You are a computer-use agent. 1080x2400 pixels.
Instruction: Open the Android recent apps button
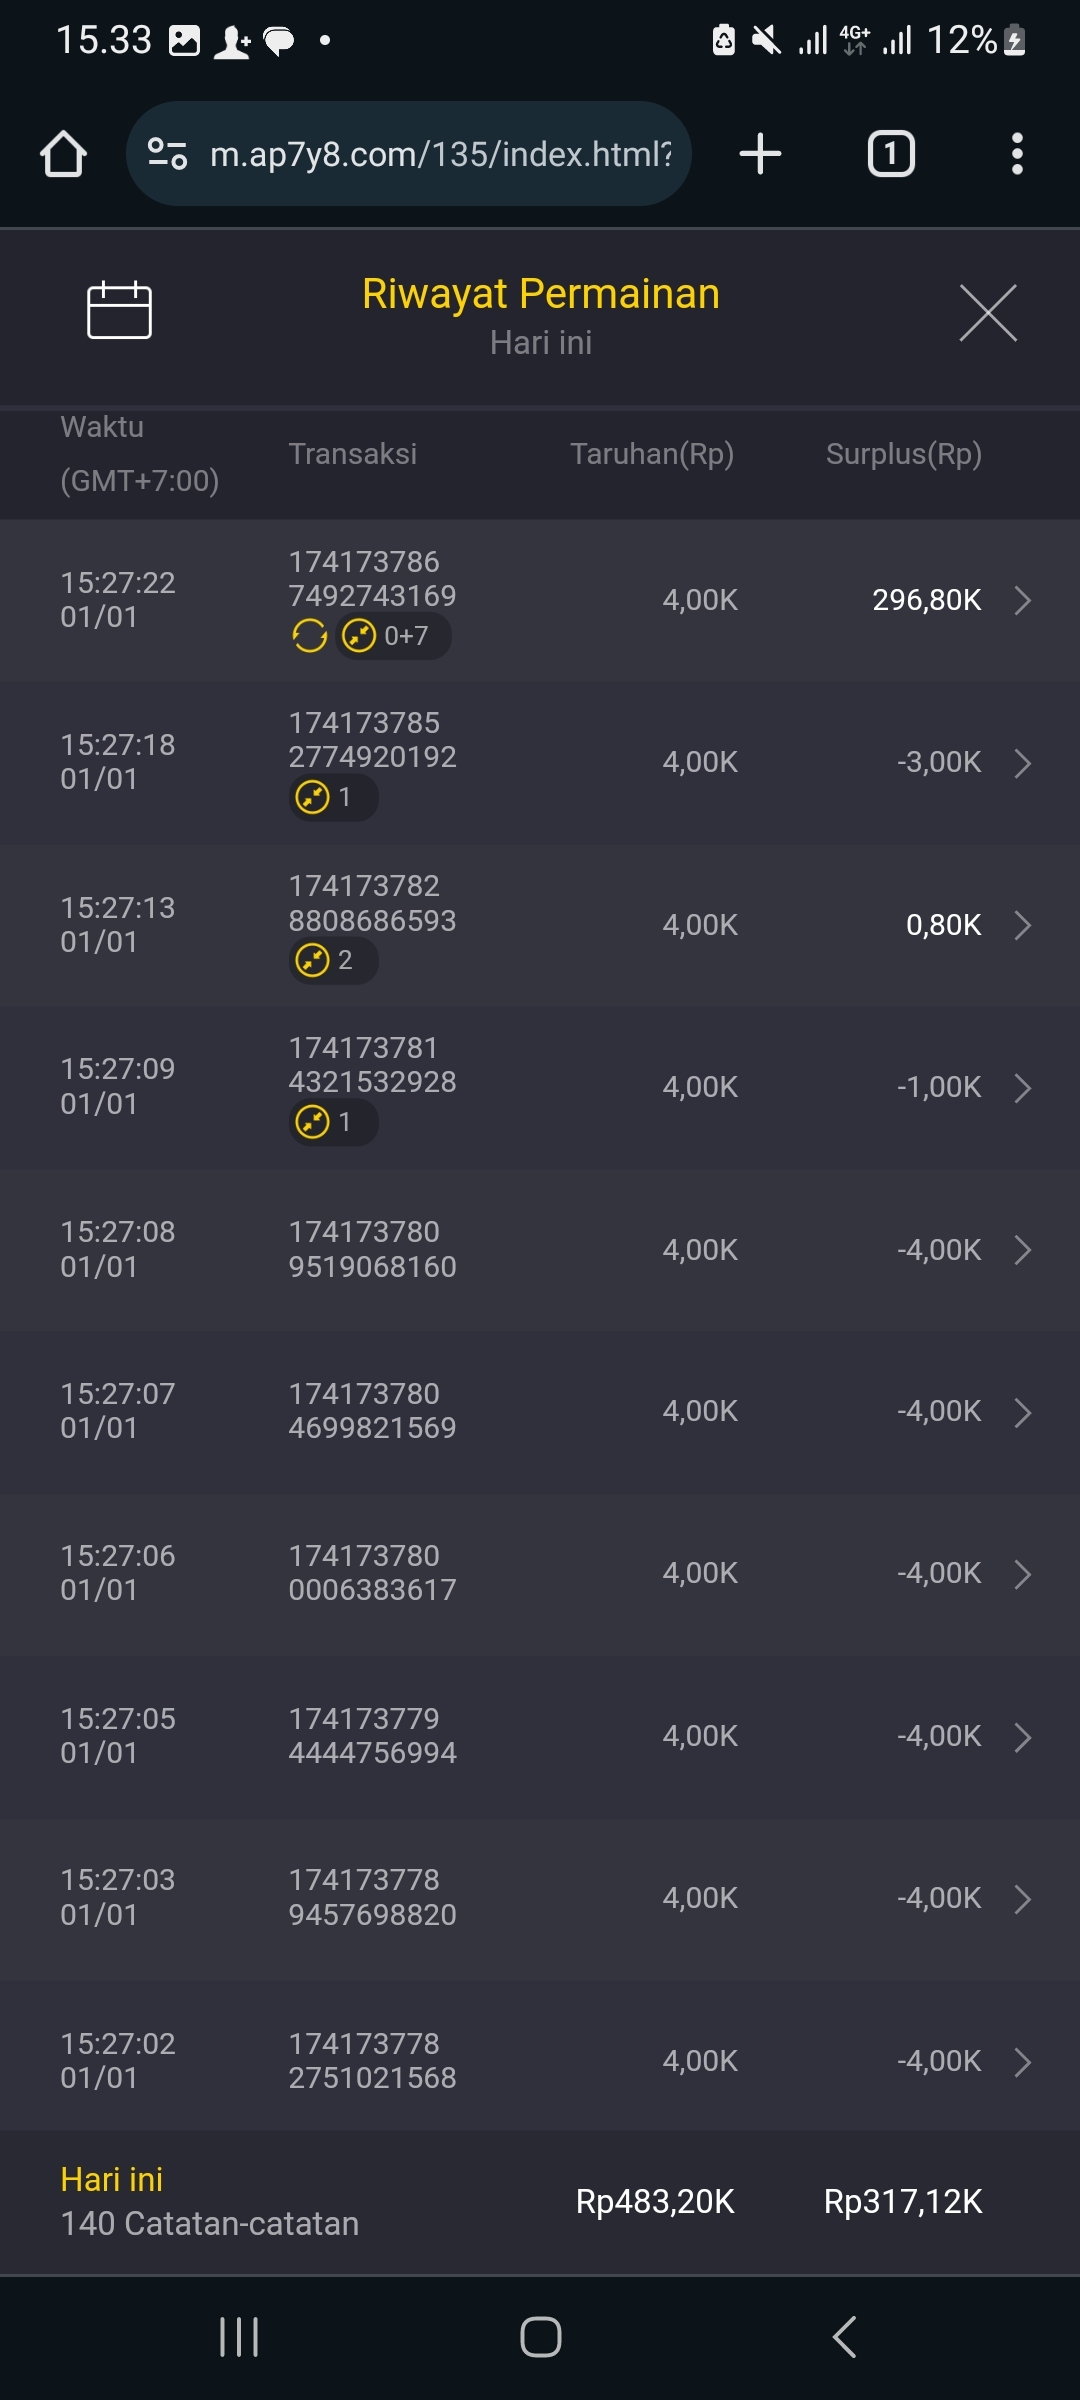tap(239, 2337)
